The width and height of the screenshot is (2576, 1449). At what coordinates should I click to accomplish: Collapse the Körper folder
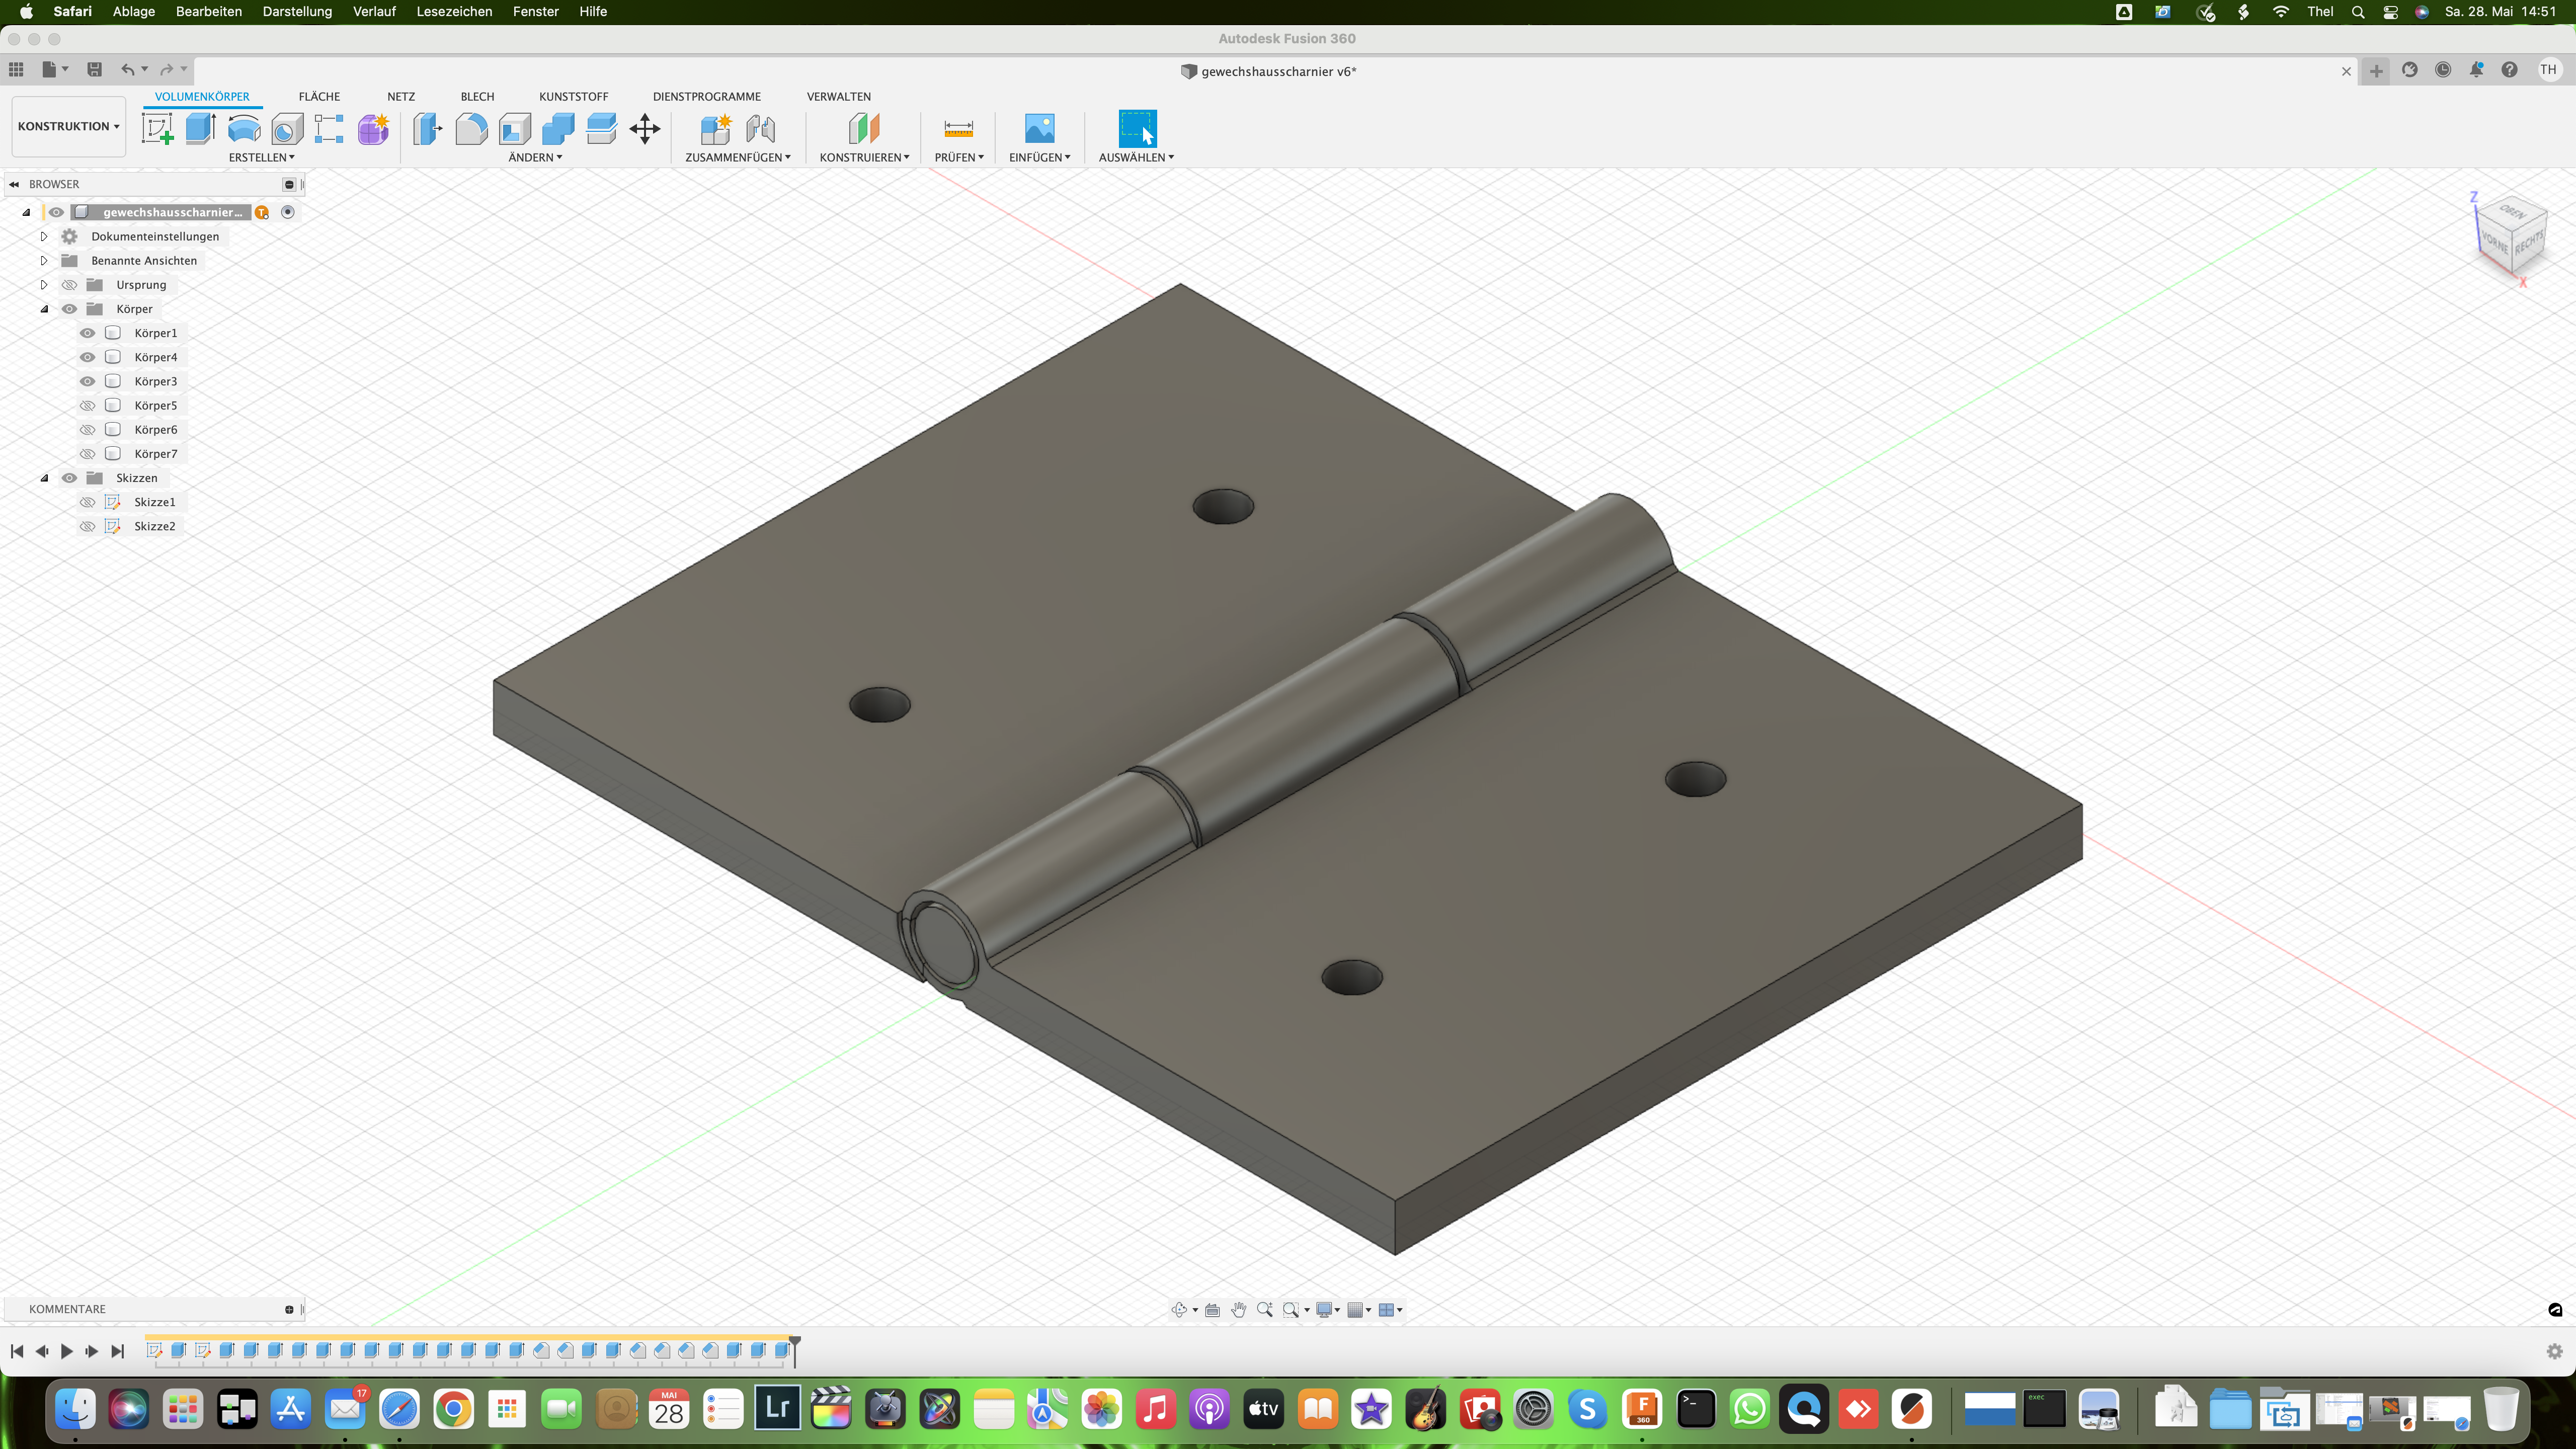pyautogui.click(x=44, y=309)
